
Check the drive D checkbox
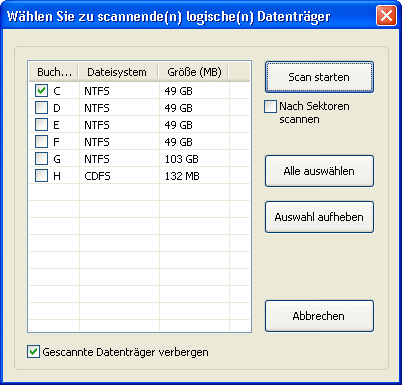click(x=41, y=108)
